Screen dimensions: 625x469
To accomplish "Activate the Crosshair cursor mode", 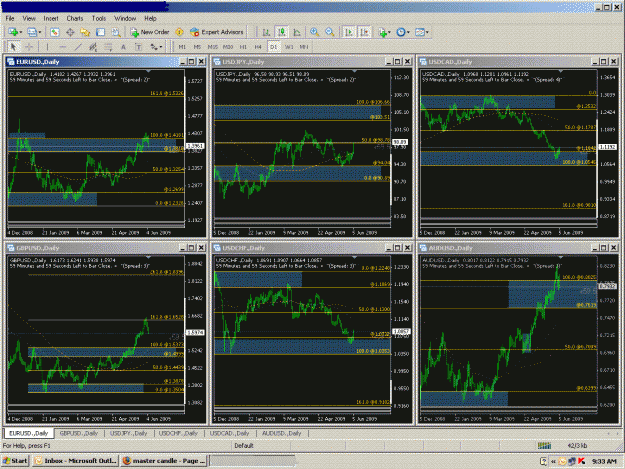I will [29, 47].
